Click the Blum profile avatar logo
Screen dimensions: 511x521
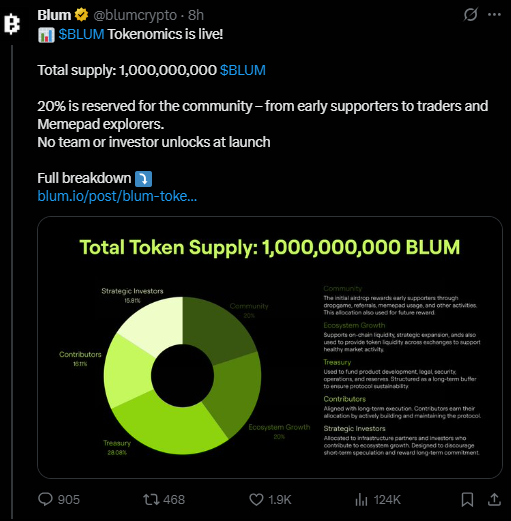[x=12, y=24]
